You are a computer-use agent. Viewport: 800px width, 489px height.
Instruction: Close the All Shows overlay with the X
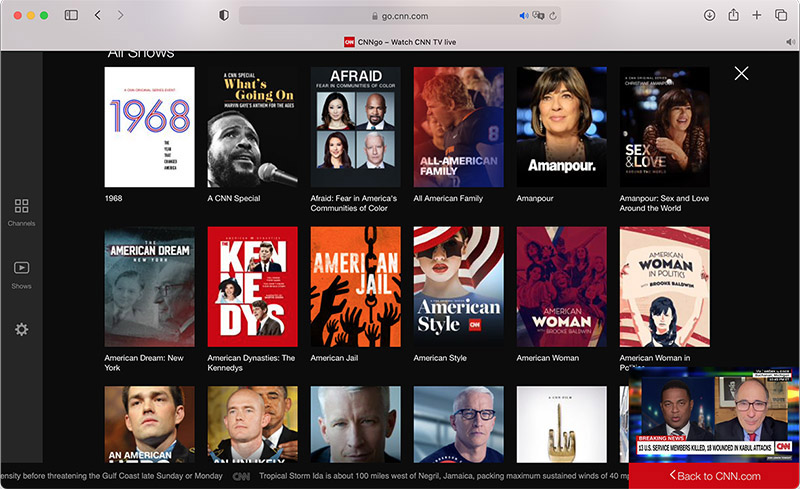click(741, 73)
